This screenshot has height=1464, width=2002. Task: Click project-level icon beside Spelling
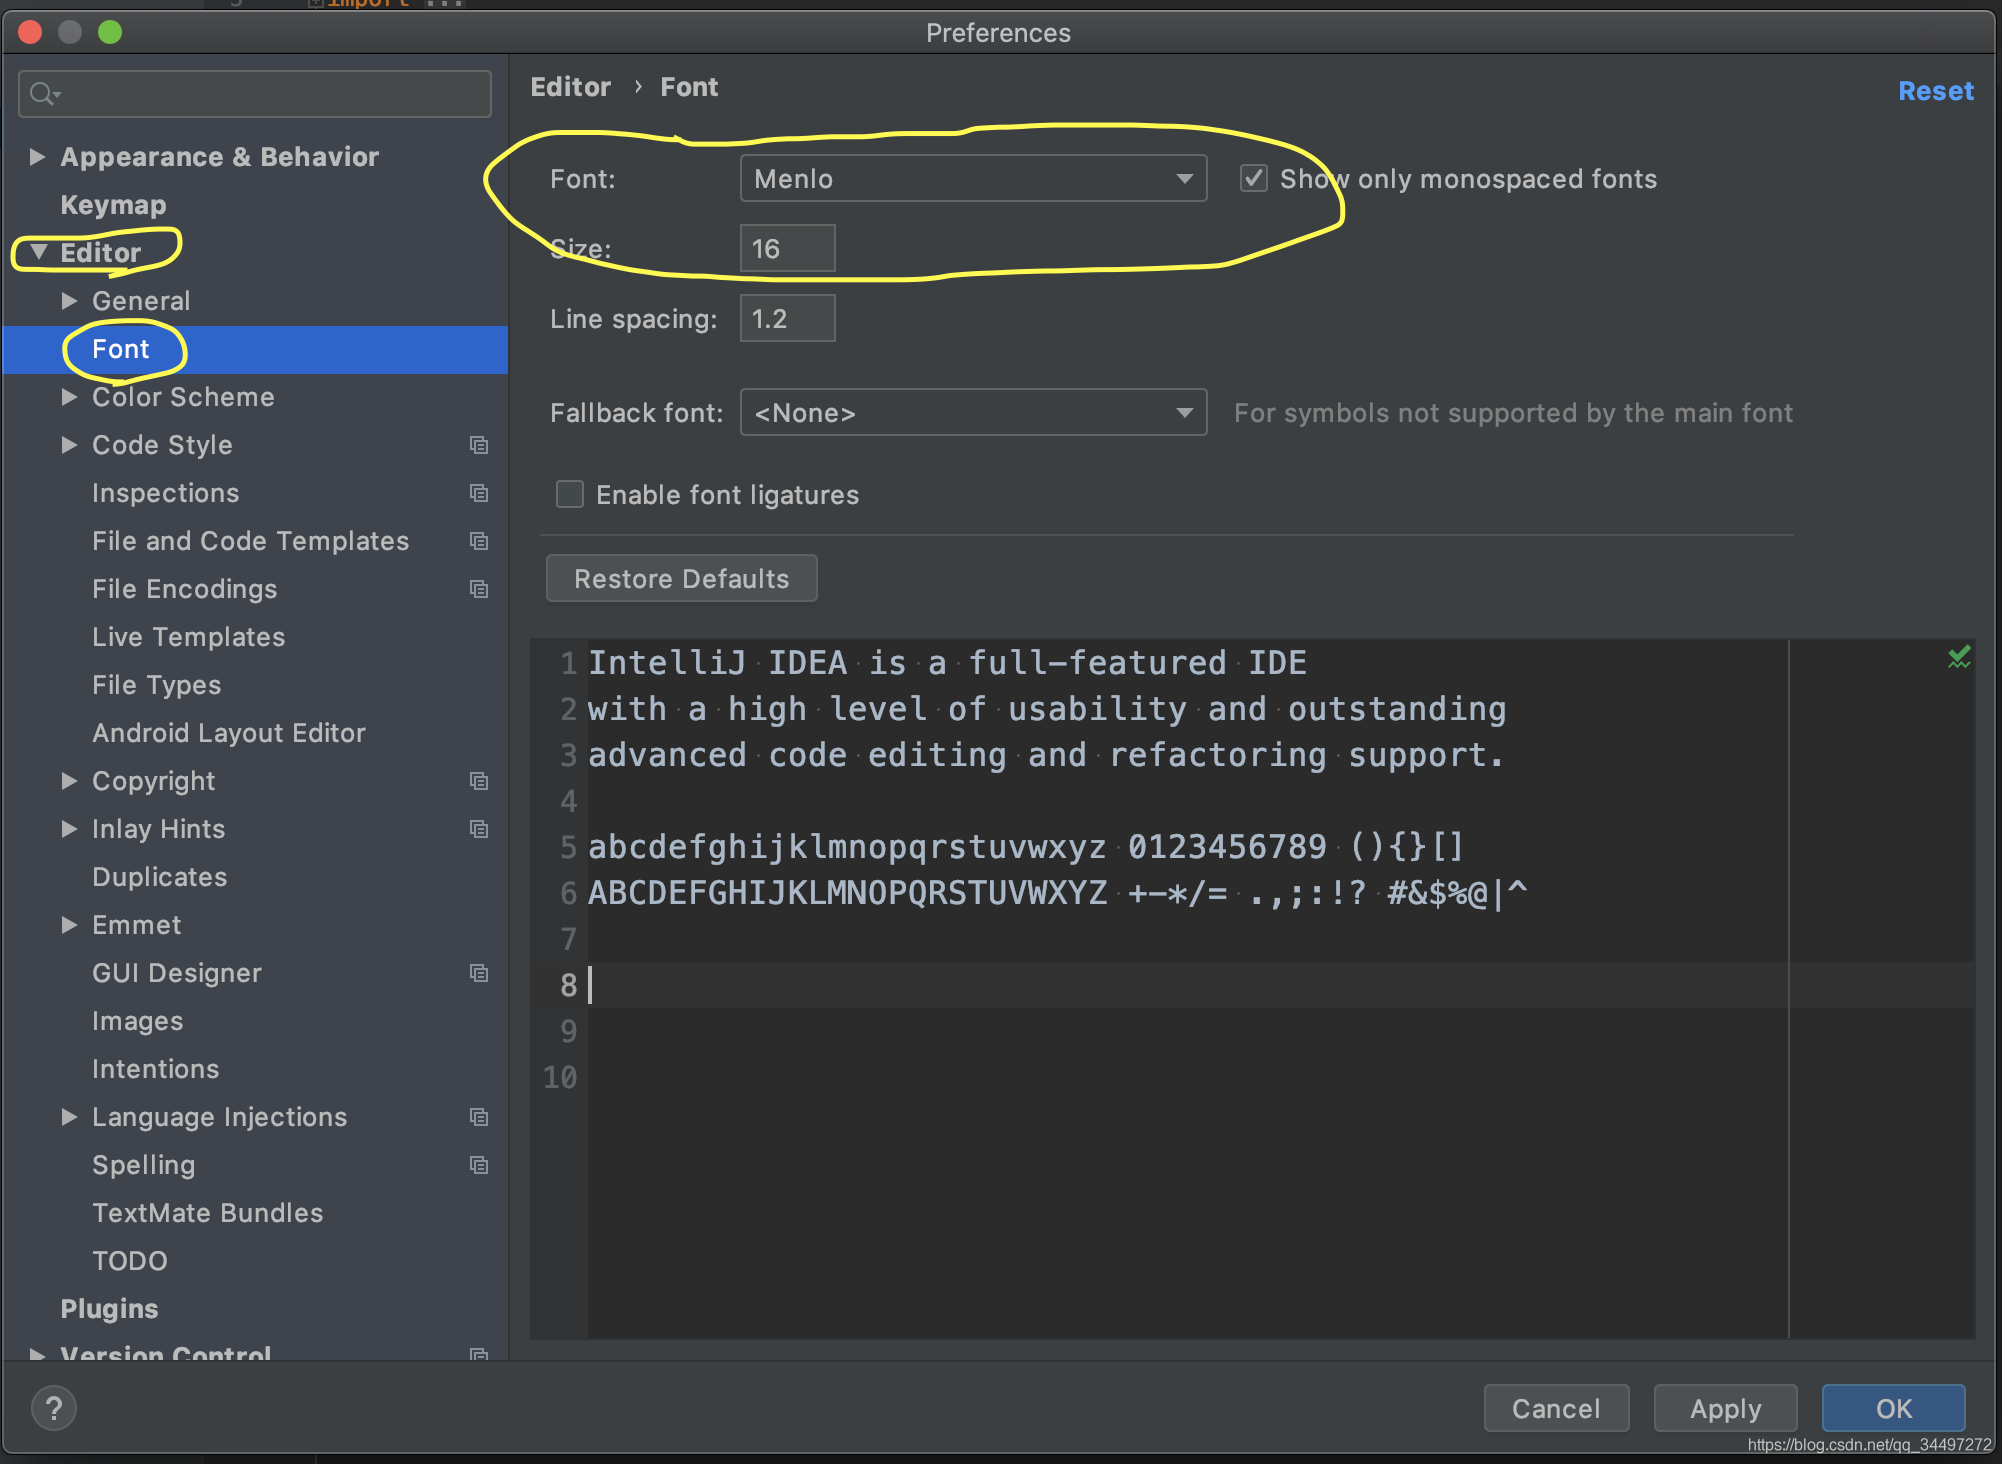click(479, 1165)
